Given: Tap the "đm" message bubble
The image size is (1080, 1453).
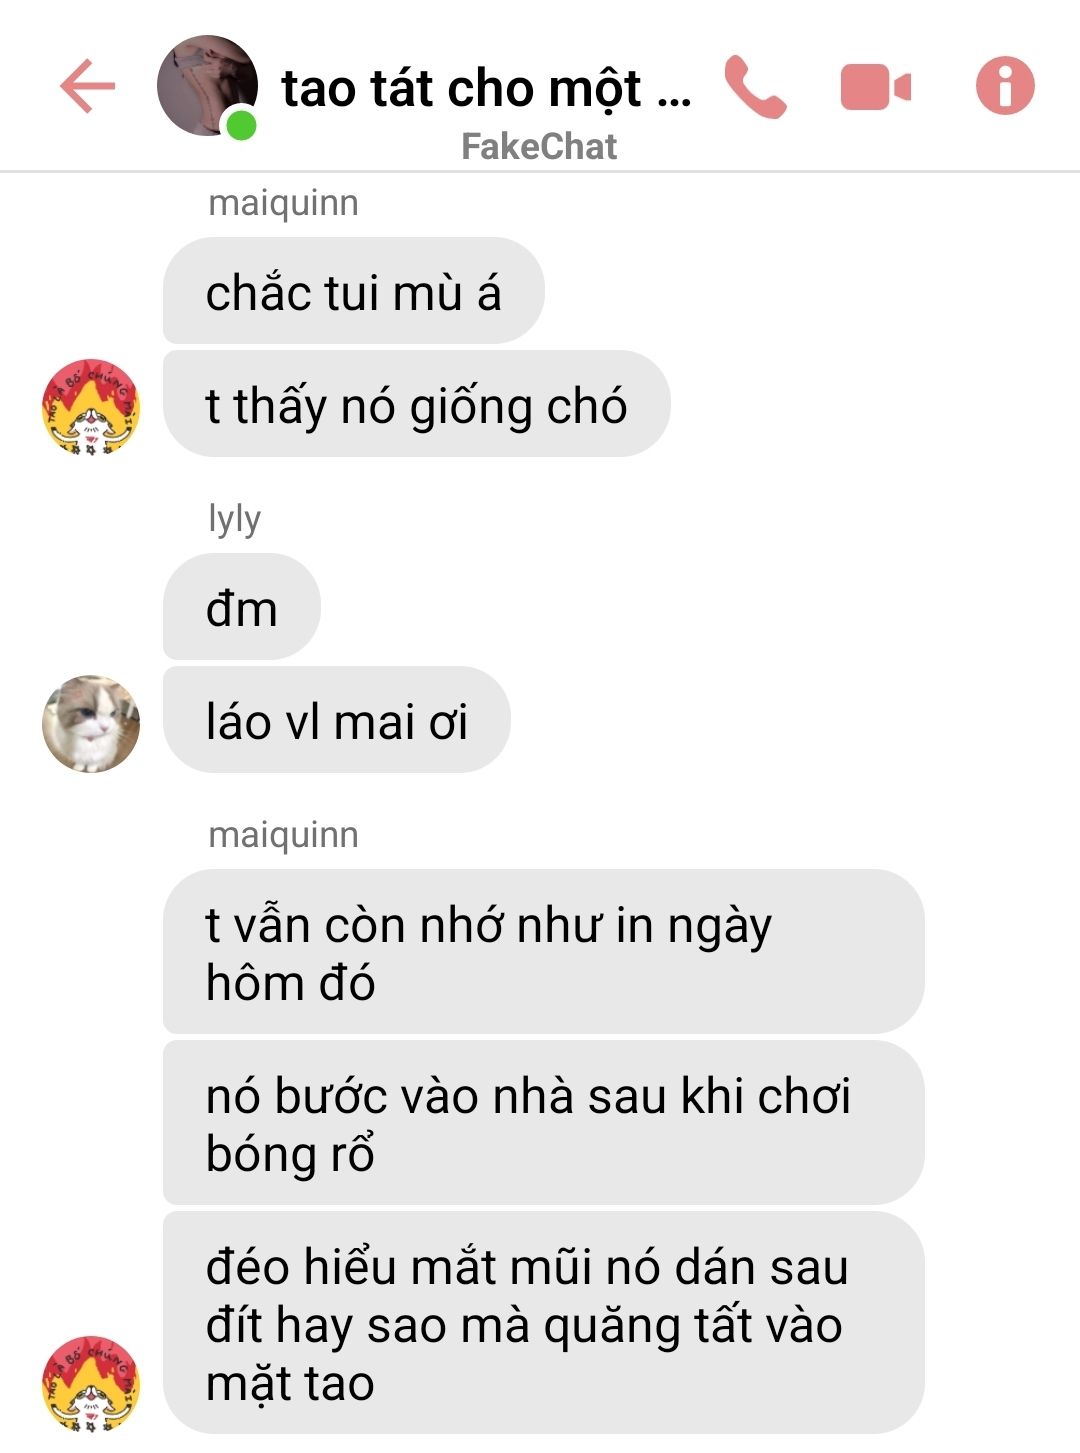Looking at the screenshot, I should click(241, 607).
